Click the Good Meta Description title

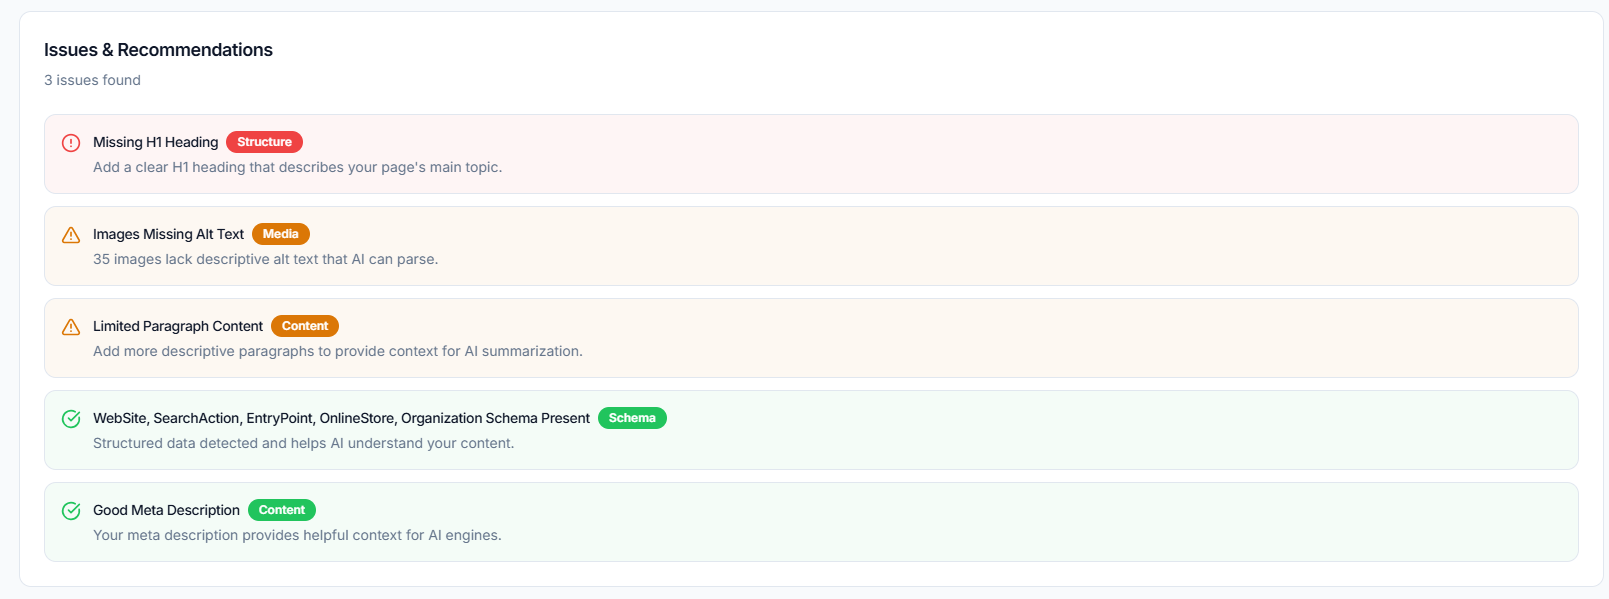(166, 510)
